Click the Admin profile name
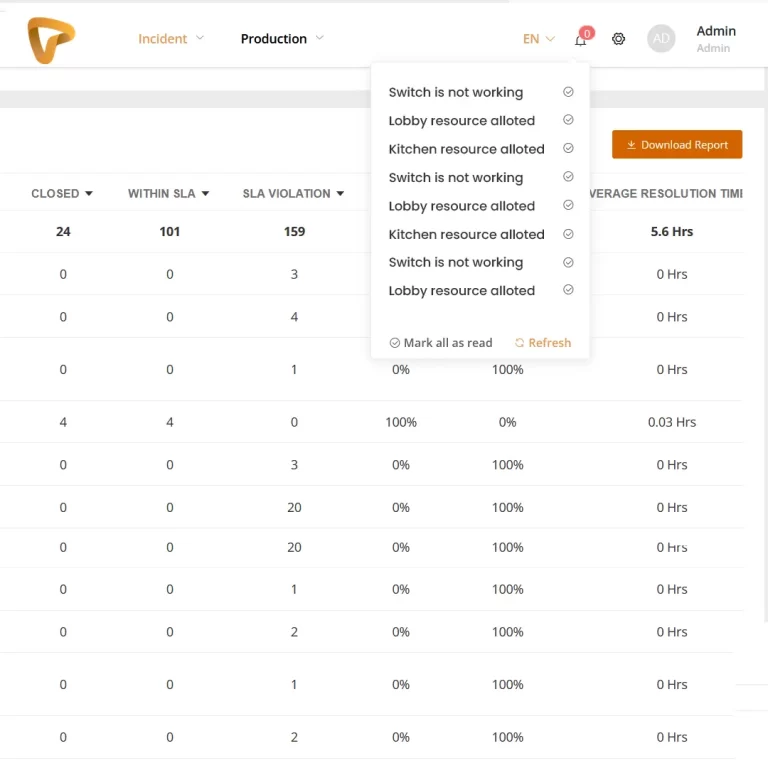 click(715, 31)
